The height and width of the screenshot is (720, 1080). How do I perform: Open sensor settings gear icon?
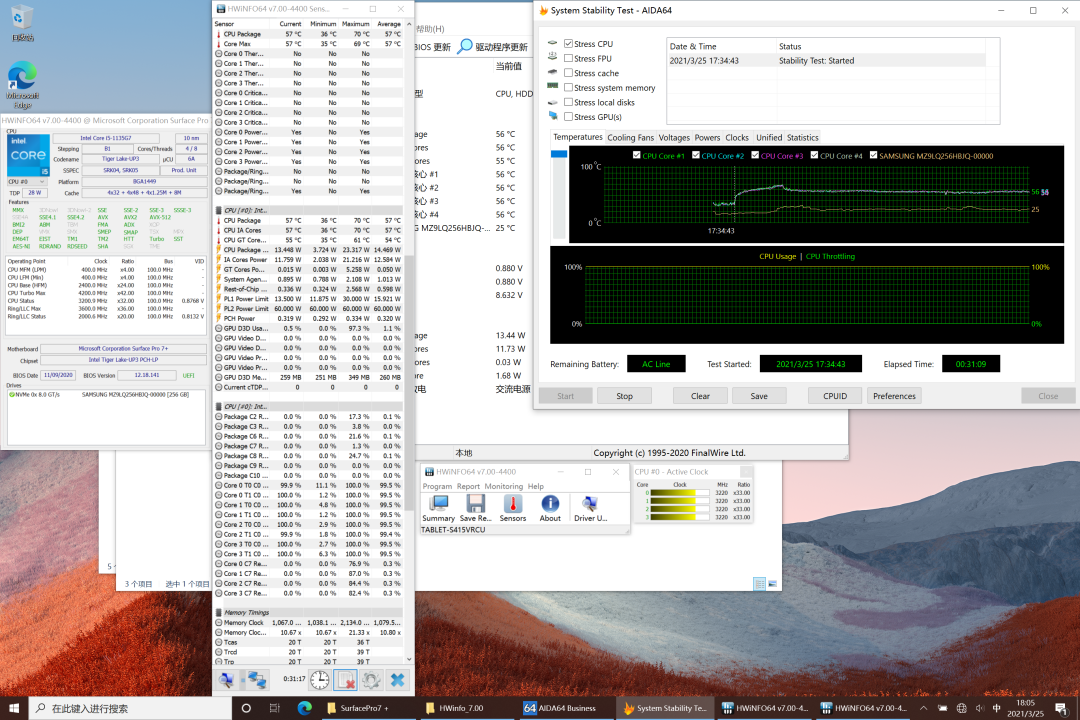tap(371, 680)
